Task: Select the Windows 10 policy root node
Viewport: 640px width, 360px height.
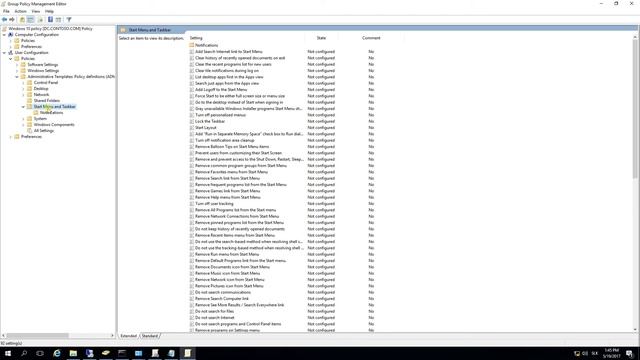Action: tap(50, 29)
